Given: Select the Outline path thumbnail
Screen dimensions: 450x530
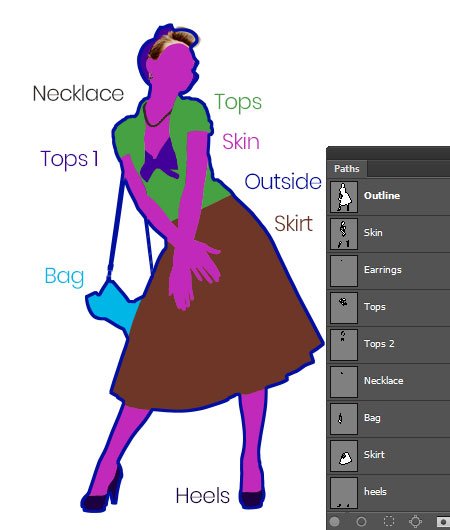Looking at the screenshot, I should [x=344, y=197].
